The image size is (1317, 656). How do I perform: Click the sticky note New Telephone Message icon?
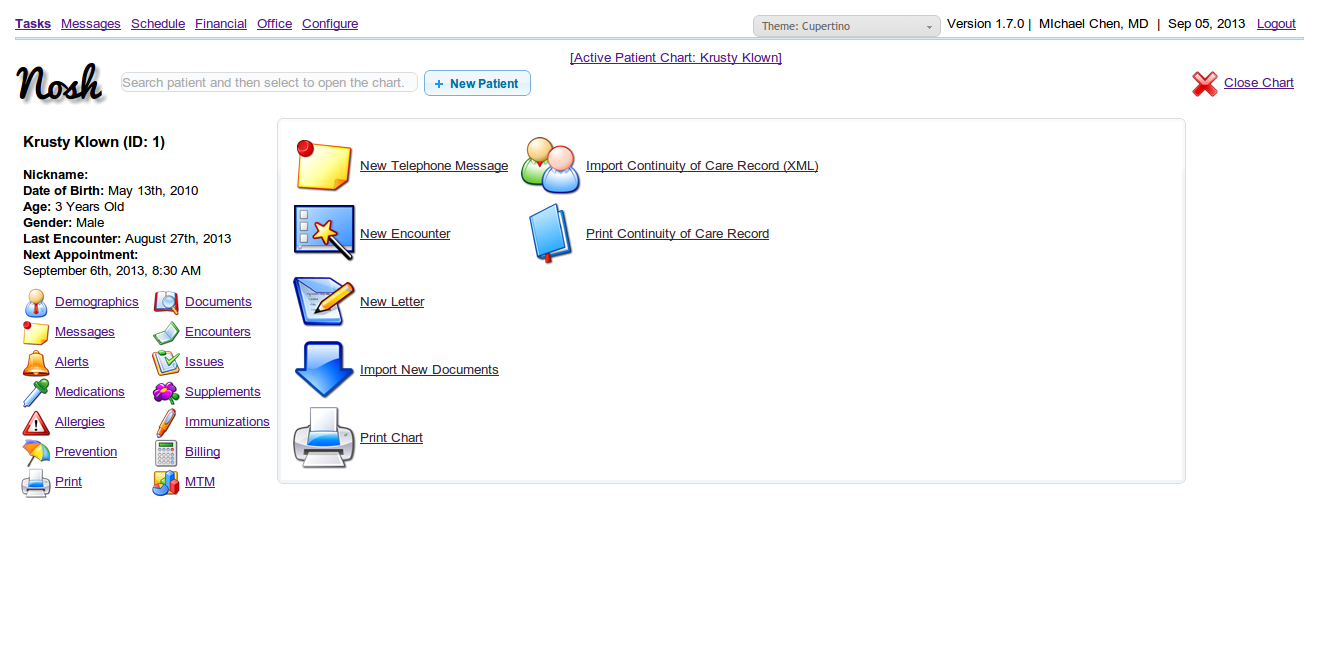pyautogui.click(x=324, y=165)
